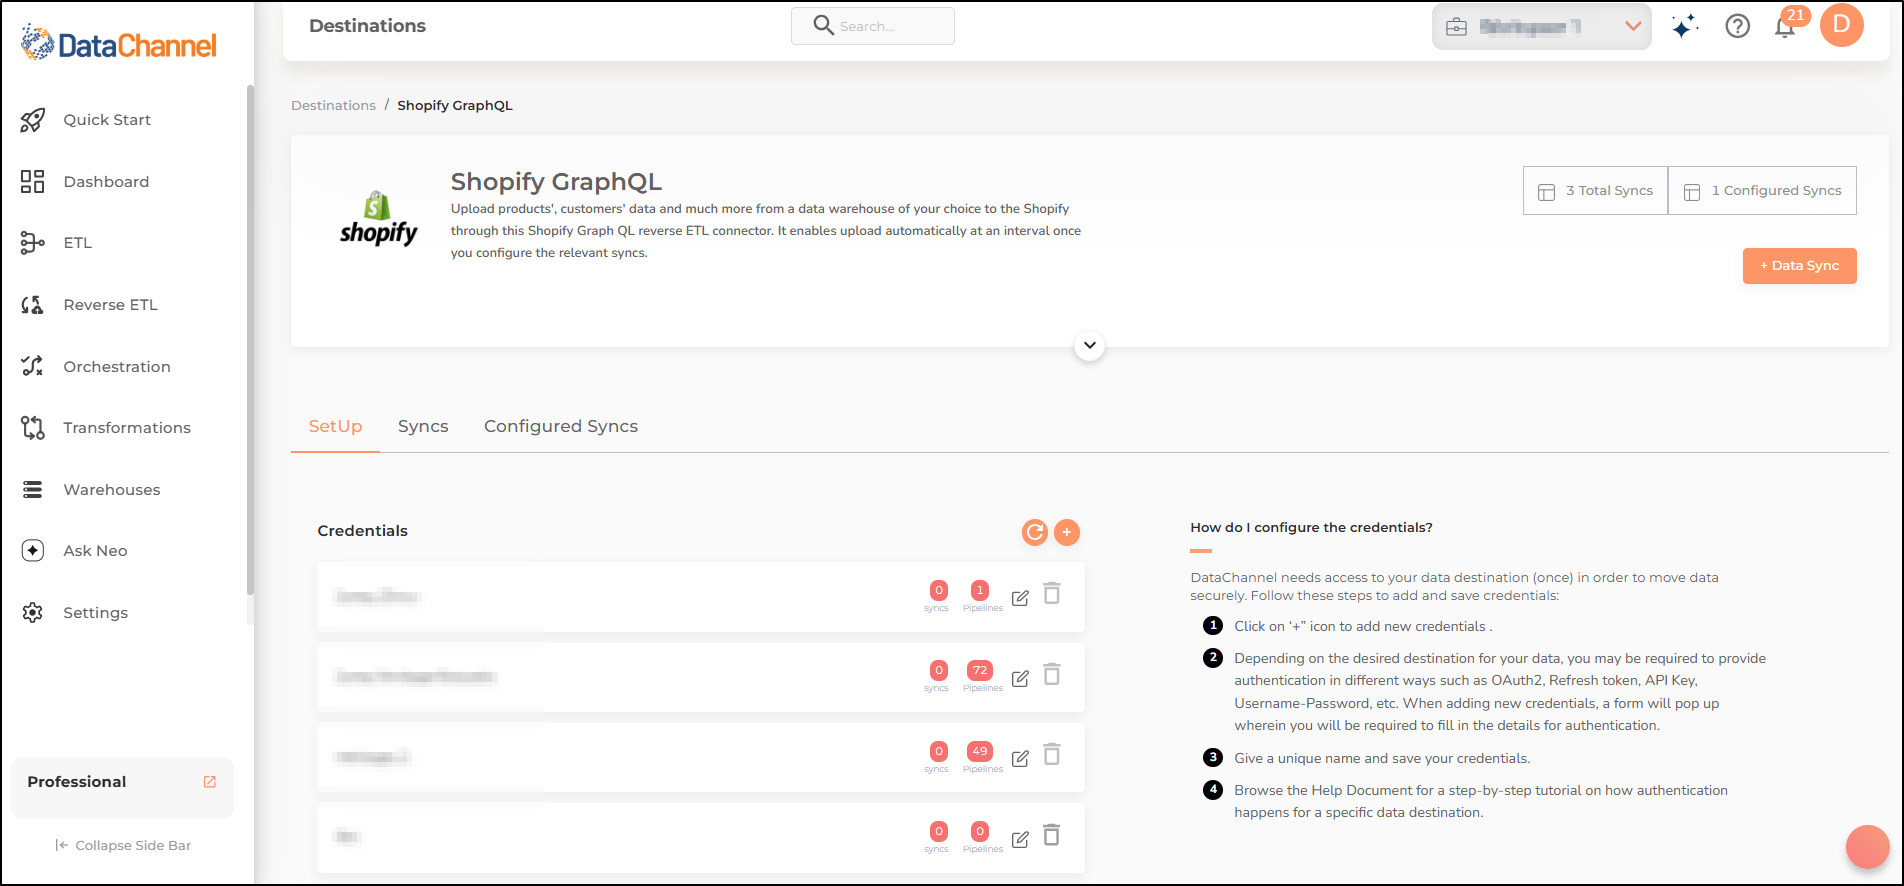
Task: Click the 'Credentials' section heading
Action: (363, 531)
